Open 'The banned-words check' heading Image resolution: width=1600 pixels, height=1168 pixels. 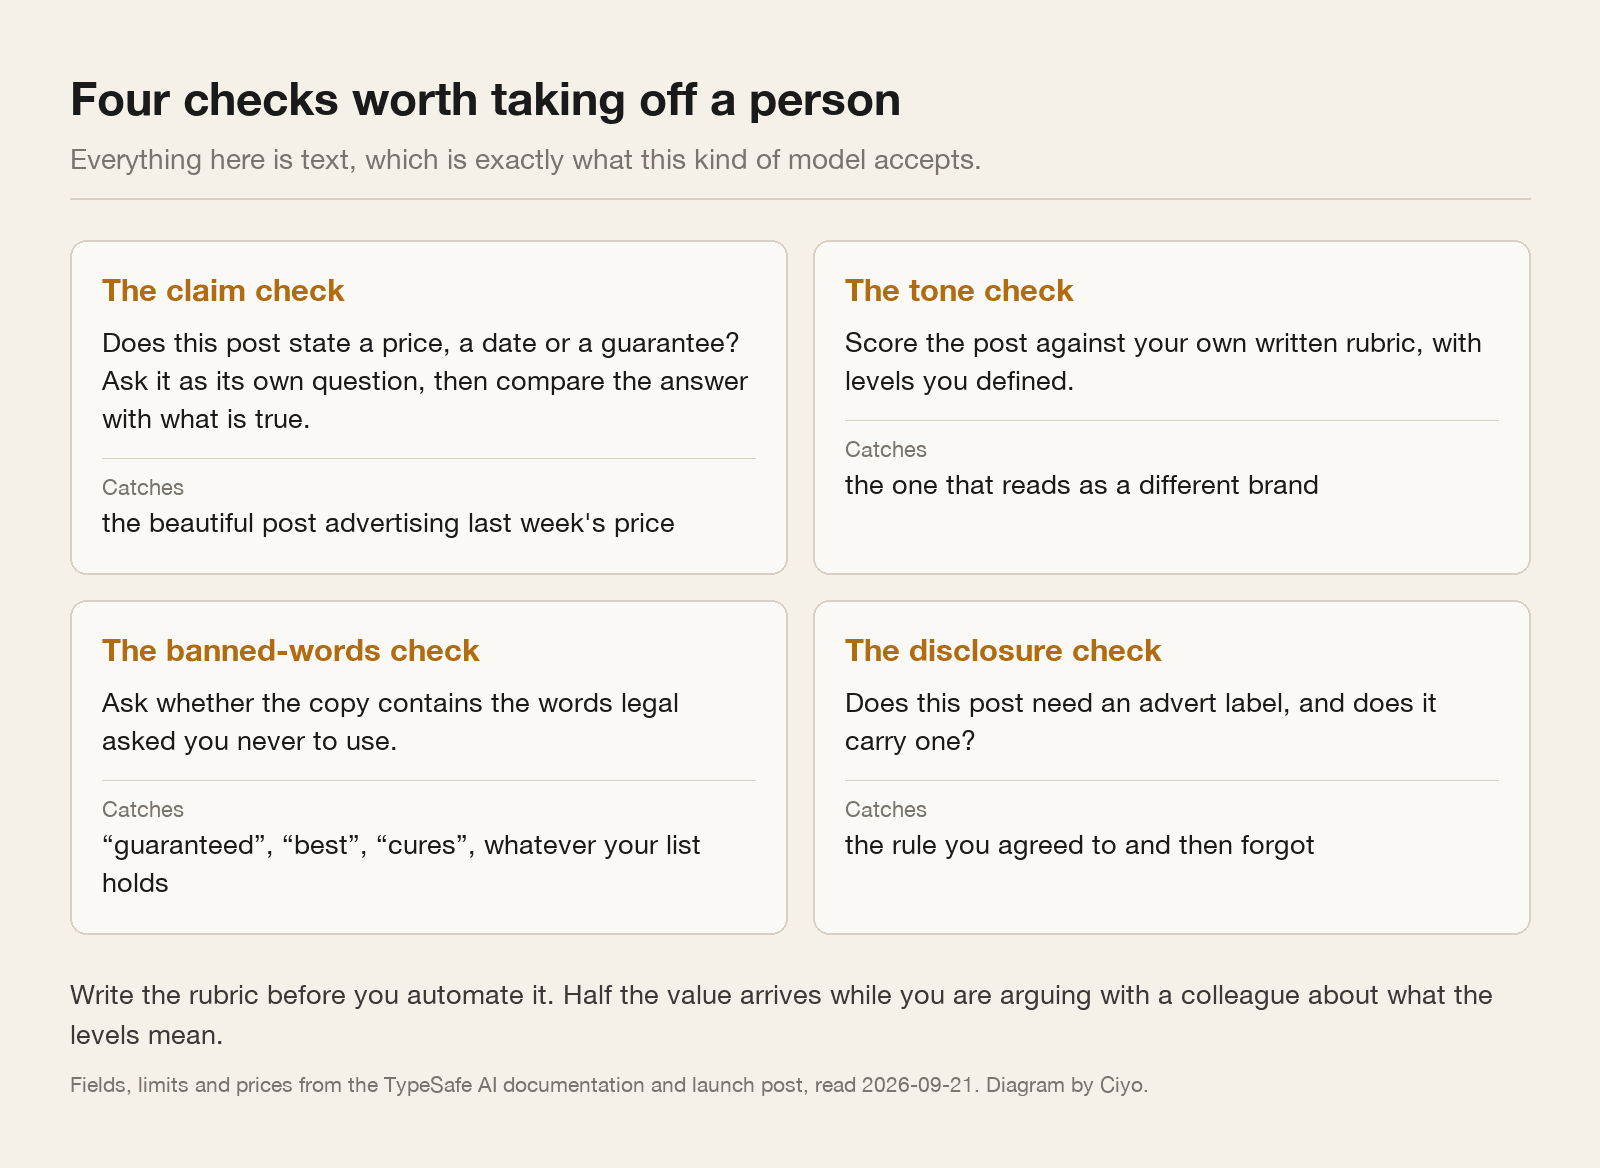click(x=291, y=651)
